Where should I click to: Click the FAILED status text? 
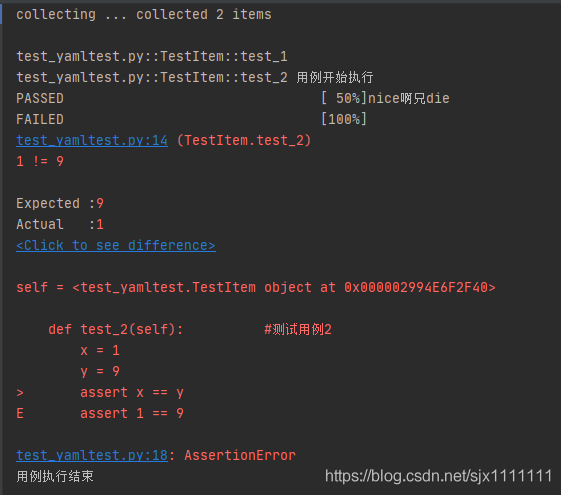pos(40,119)
